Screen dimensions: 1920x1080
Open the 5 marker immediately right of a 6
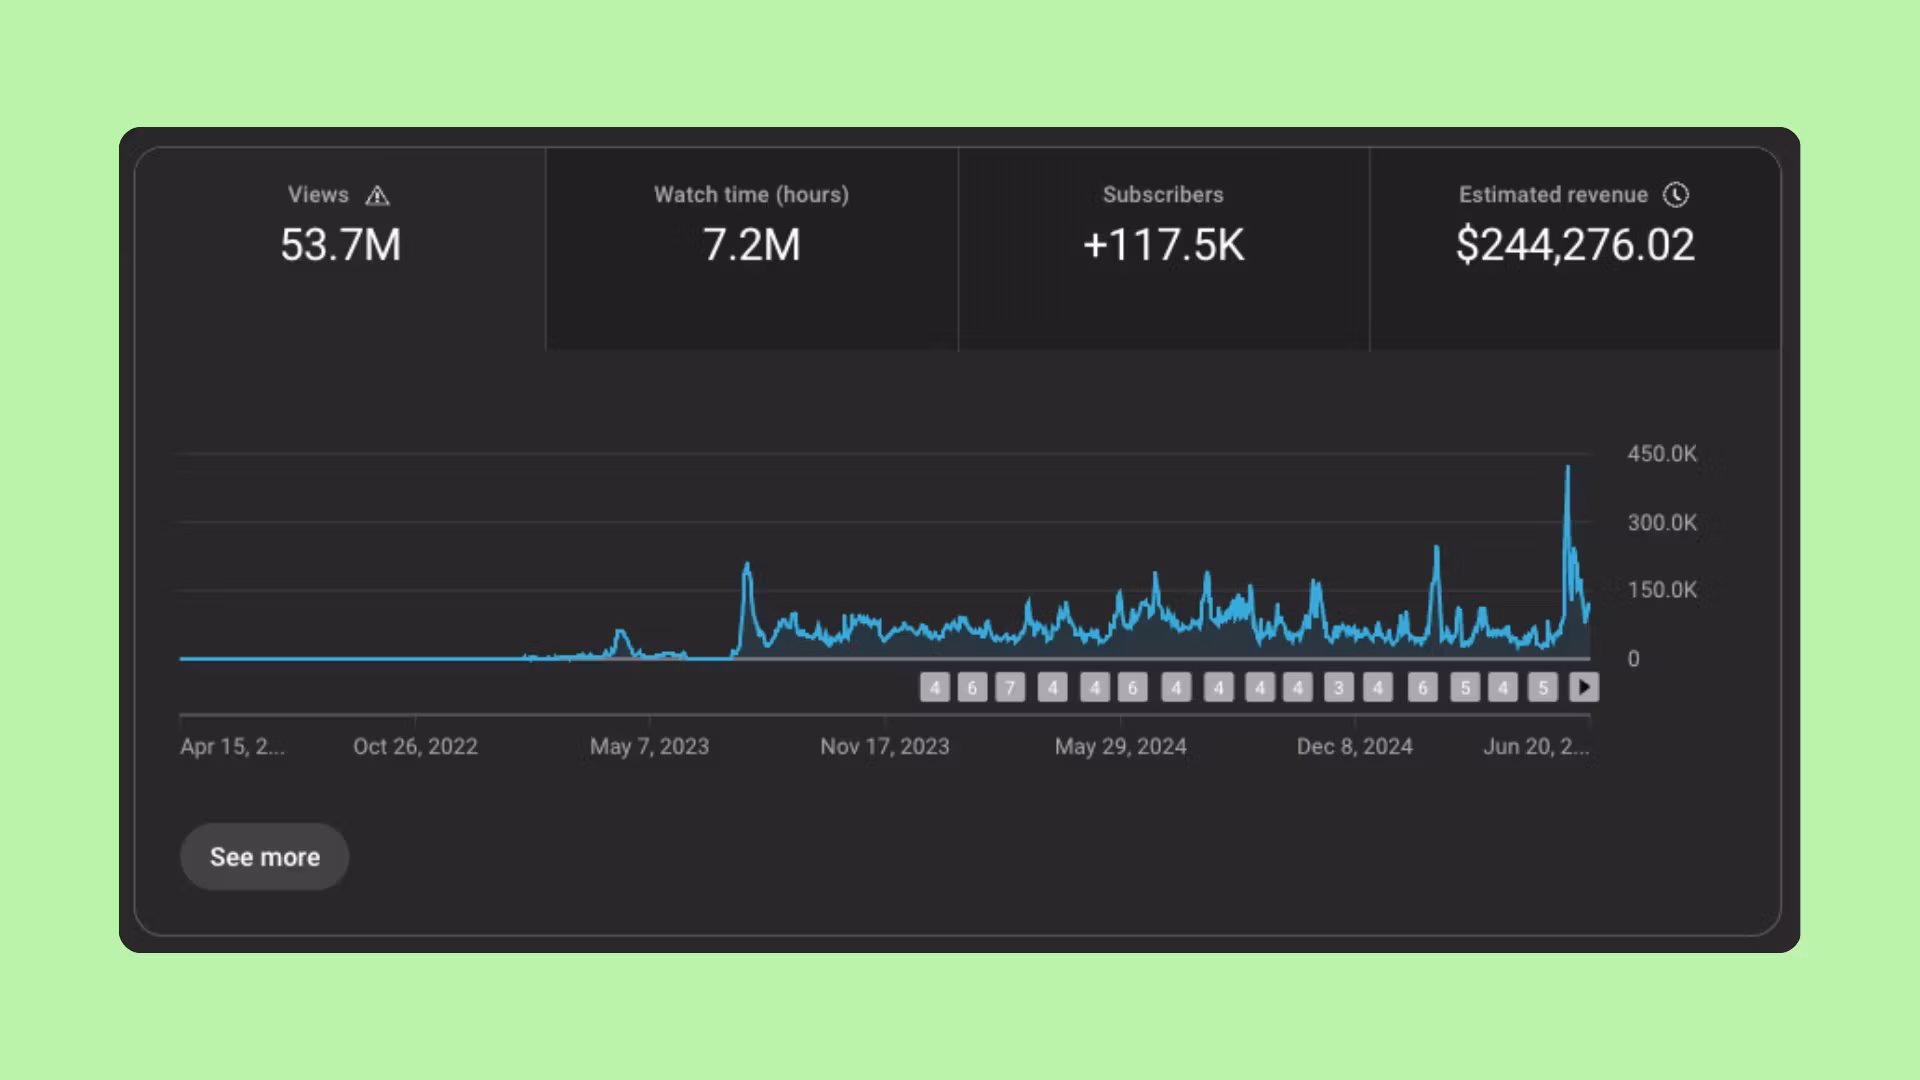click(x=1465, y=688)
